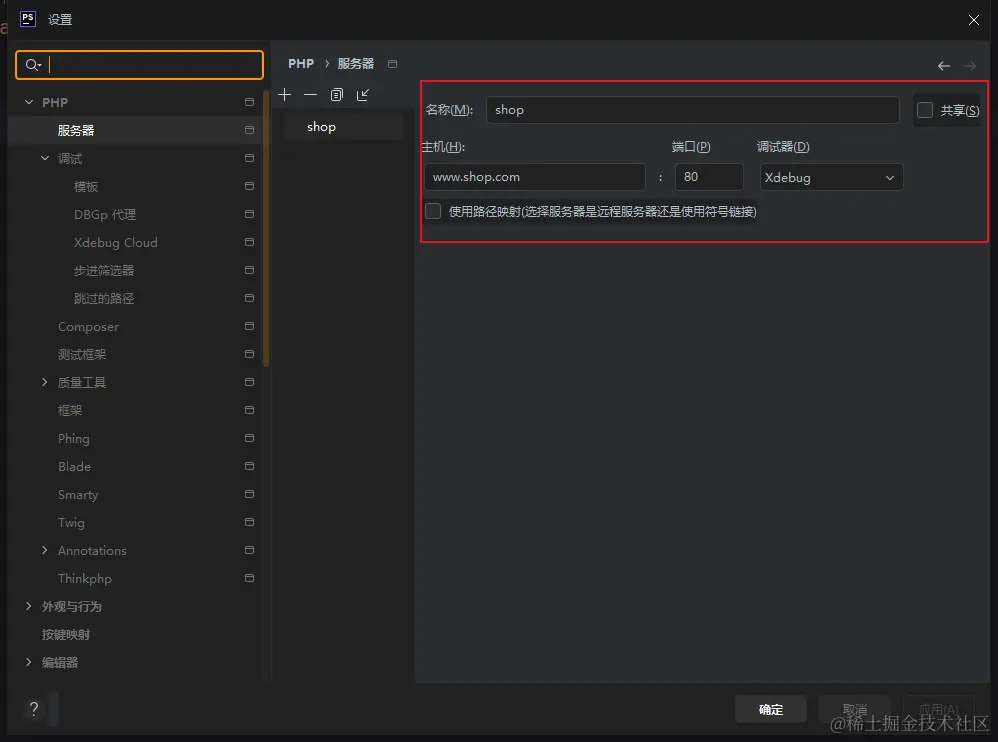Click project icon on 调试 row

tap(250, 158)
